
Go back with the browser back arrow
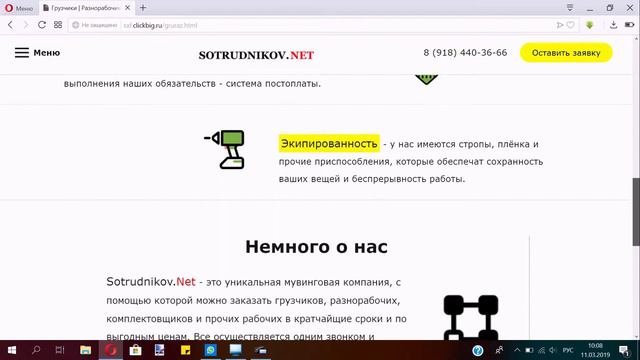tap(11, 25)
